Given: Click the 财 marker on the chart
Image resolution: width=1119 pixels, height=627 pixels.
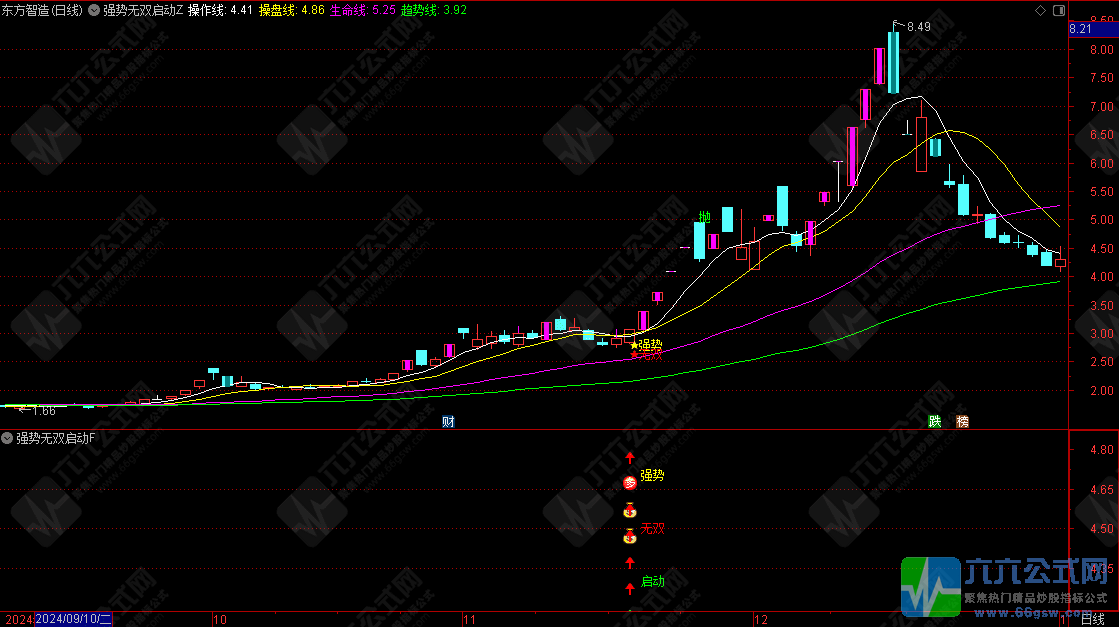Looking at the screenshot, I should pyautogui.click(x=448, y=421).
